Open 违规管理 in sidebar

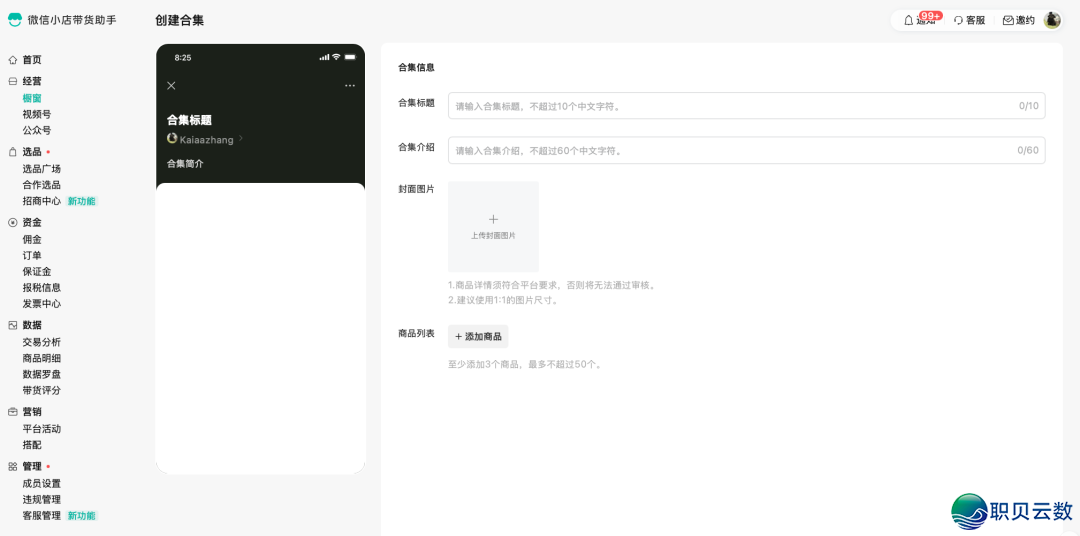[x=41, y=499]
